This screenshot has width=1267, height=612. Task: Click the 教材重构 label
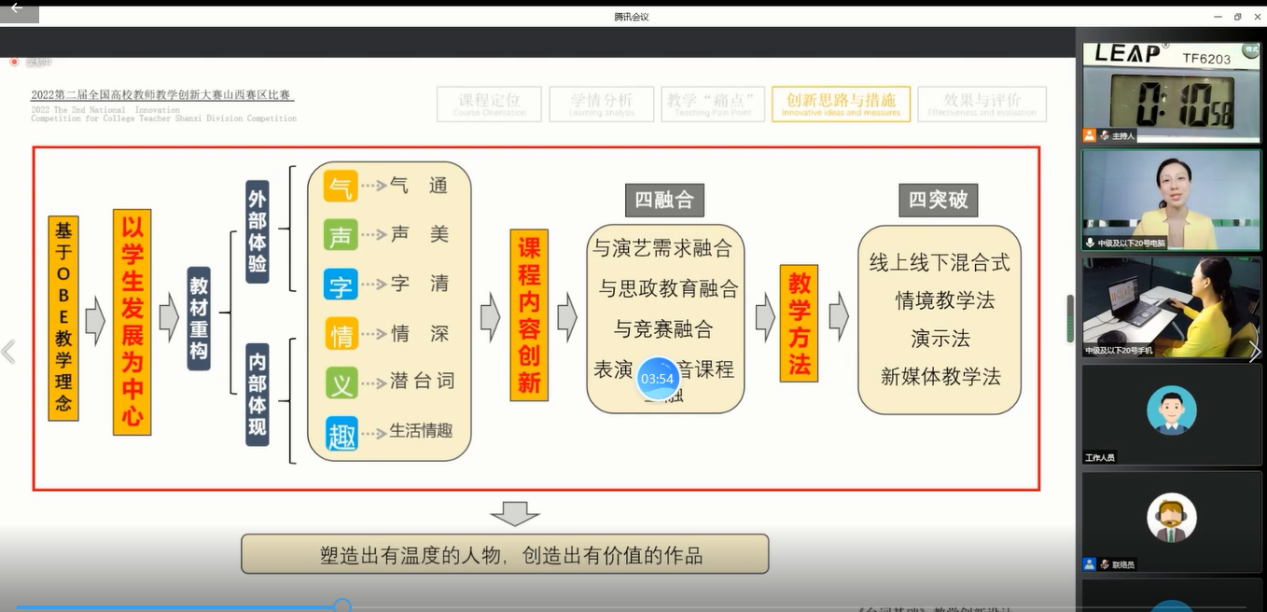pos(199,319)
